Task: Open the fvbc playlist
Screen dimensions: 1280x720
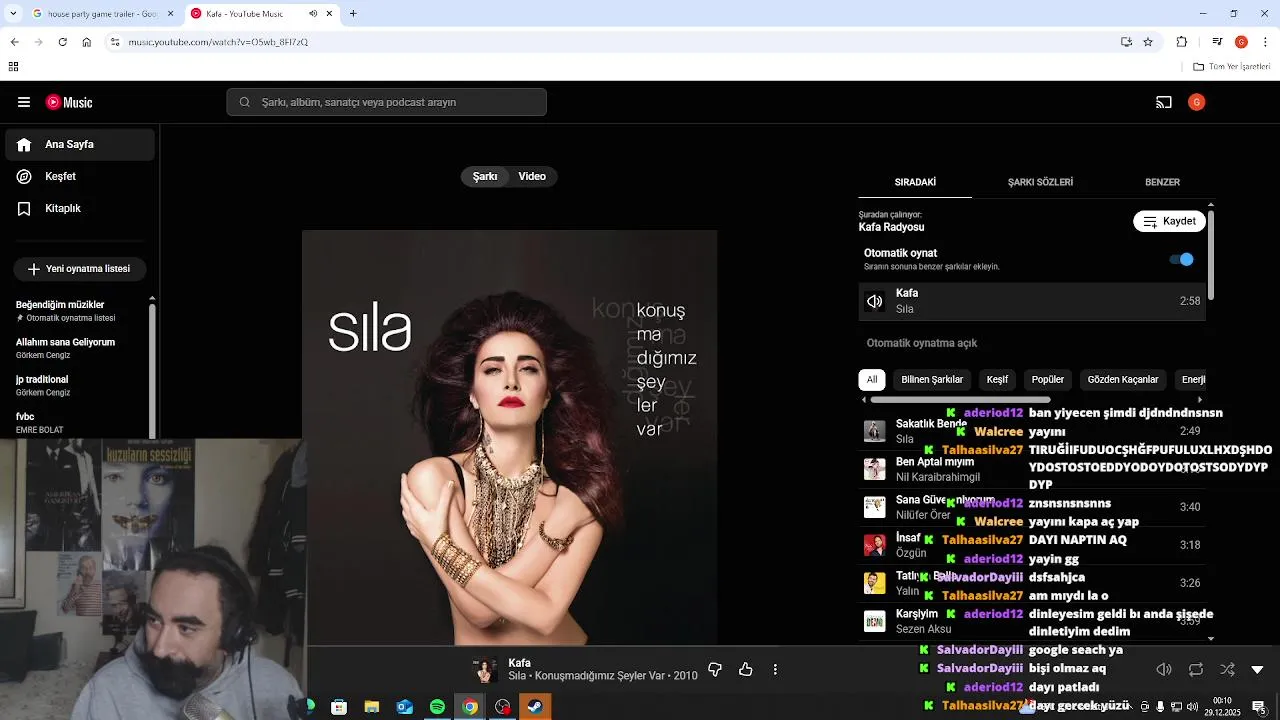Action: click(x=78, y=422)
